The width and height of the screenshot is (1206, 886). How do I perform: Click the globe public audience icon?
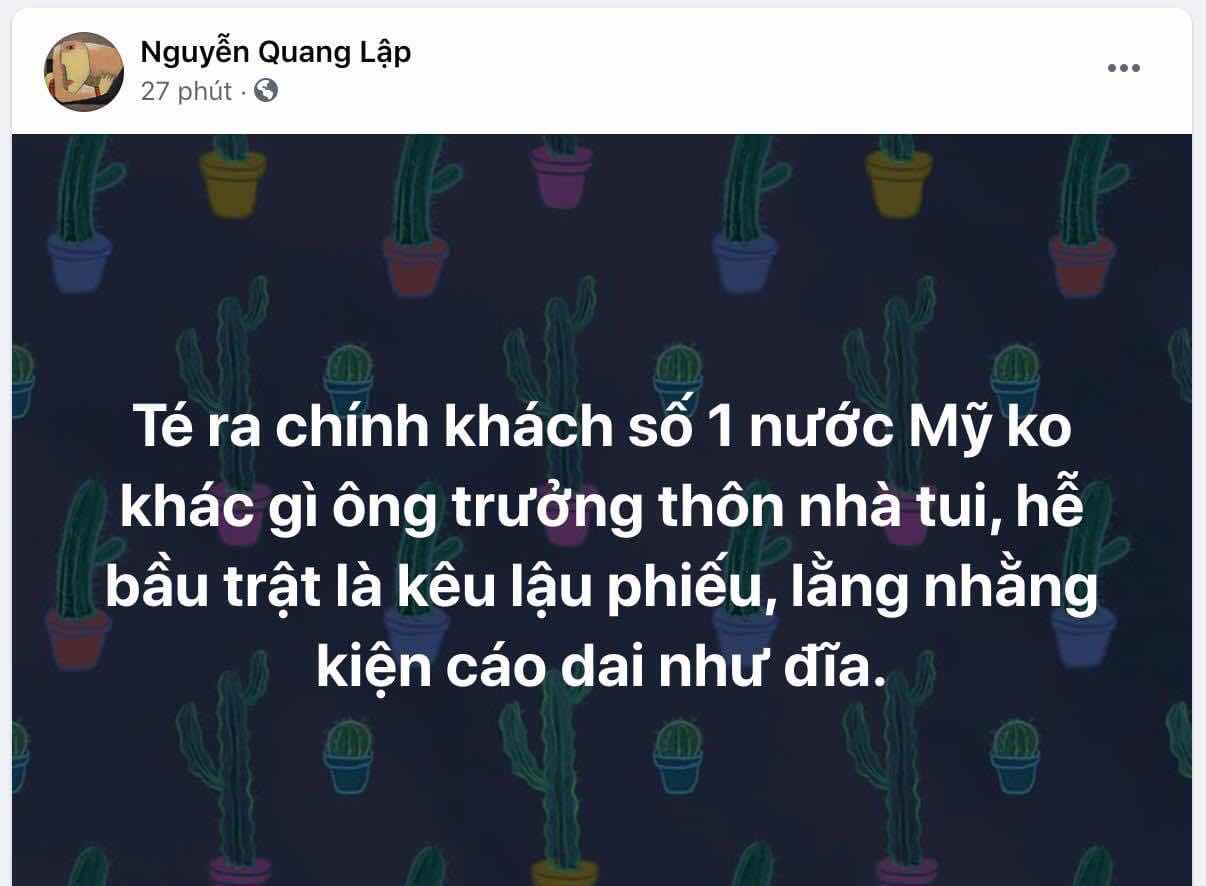(266, 91)
